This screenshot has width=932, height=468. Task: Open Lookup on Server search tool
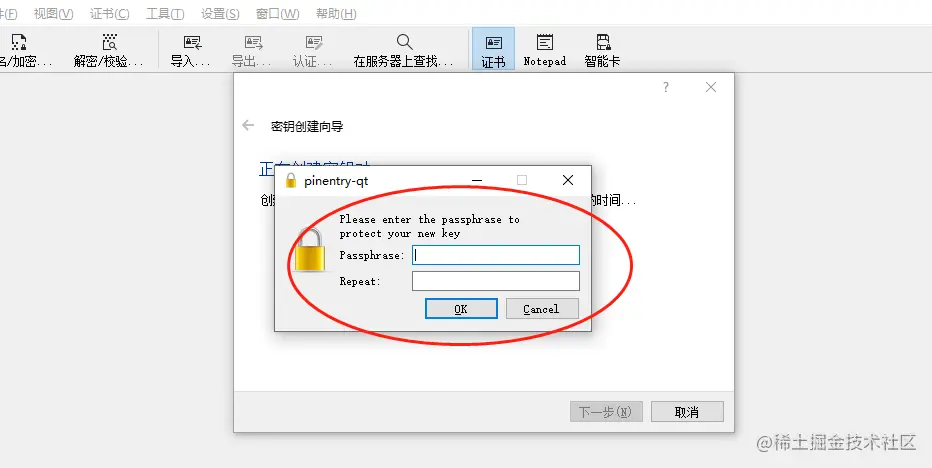404,50
